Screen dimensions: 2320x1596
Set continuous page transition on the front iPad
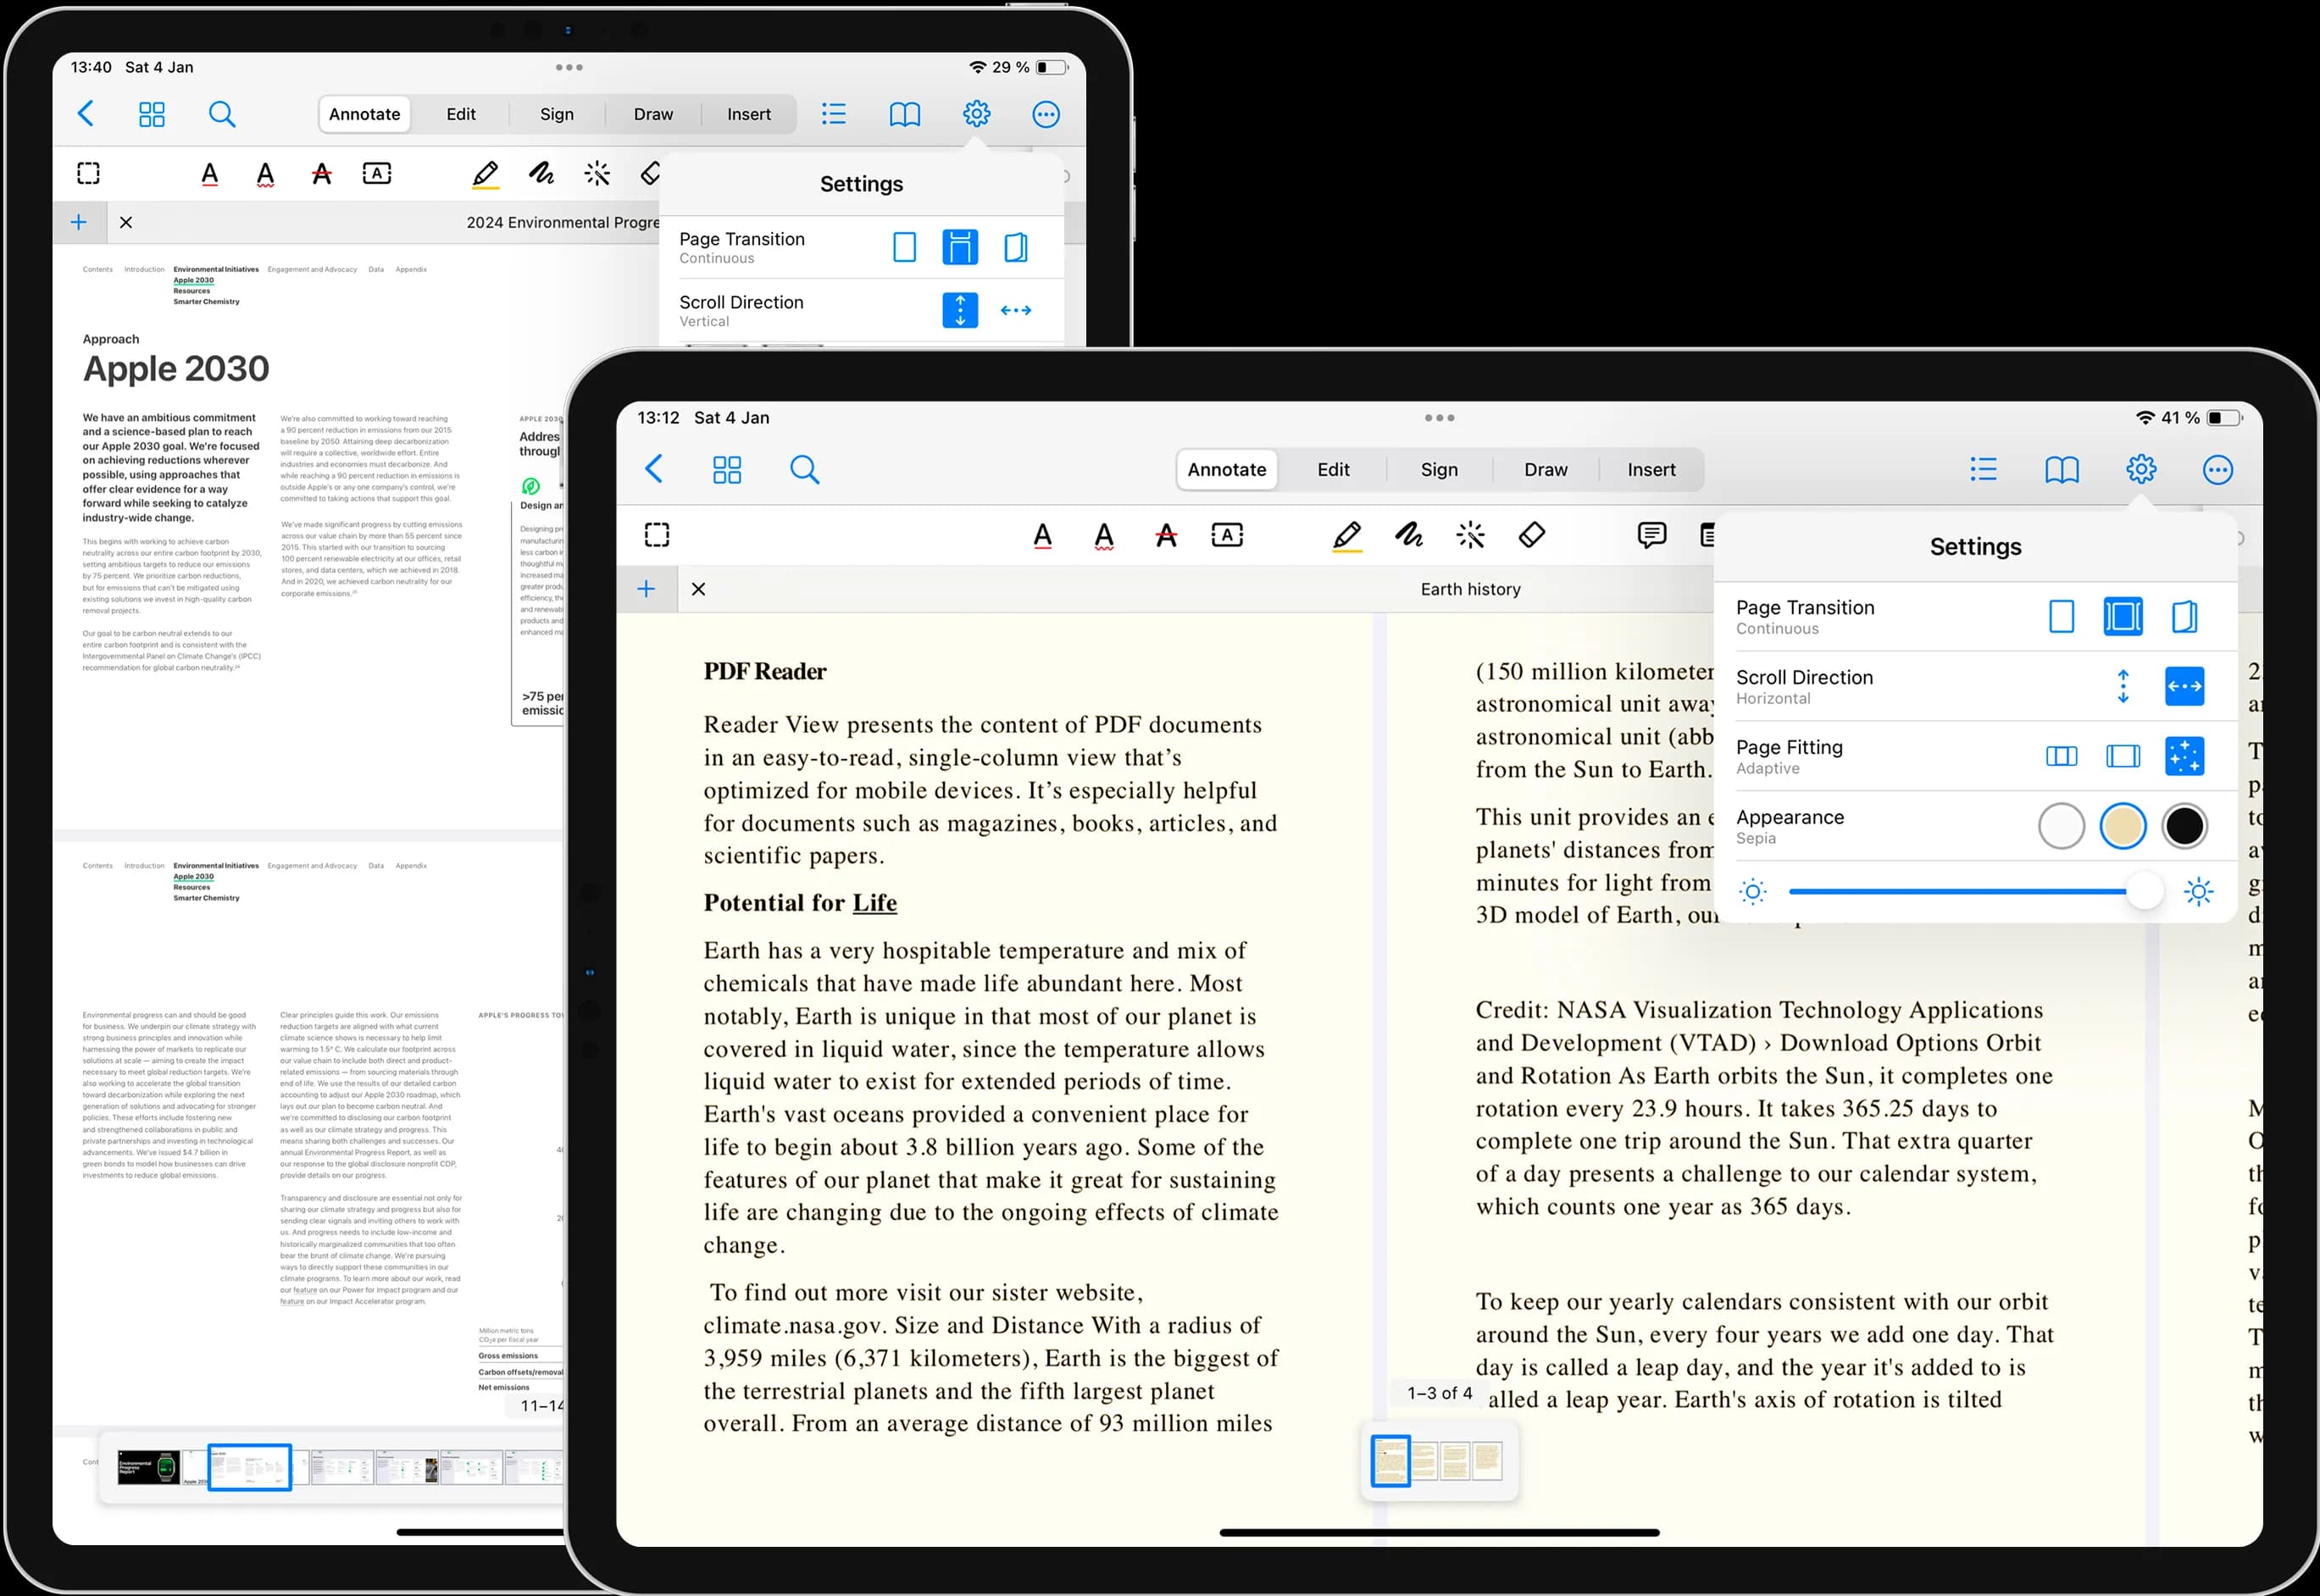pyautogui.click(x=2122, y=617)
